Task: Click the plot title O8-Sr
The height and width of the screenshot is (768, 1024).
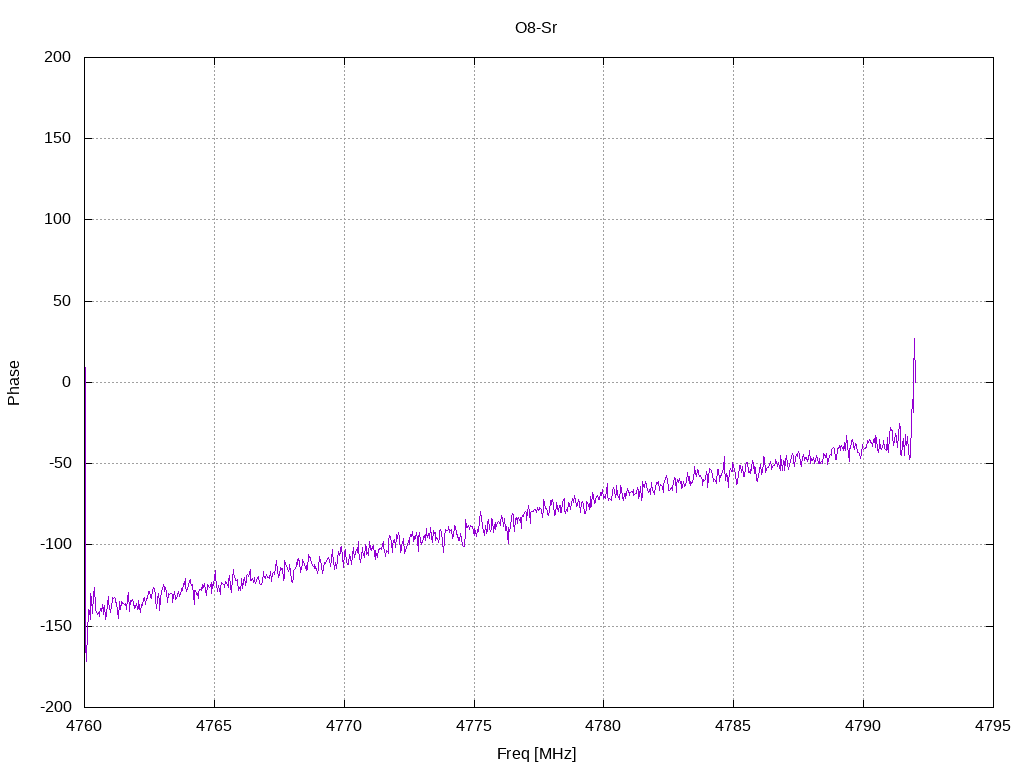Action: click(x=536, y=28)
